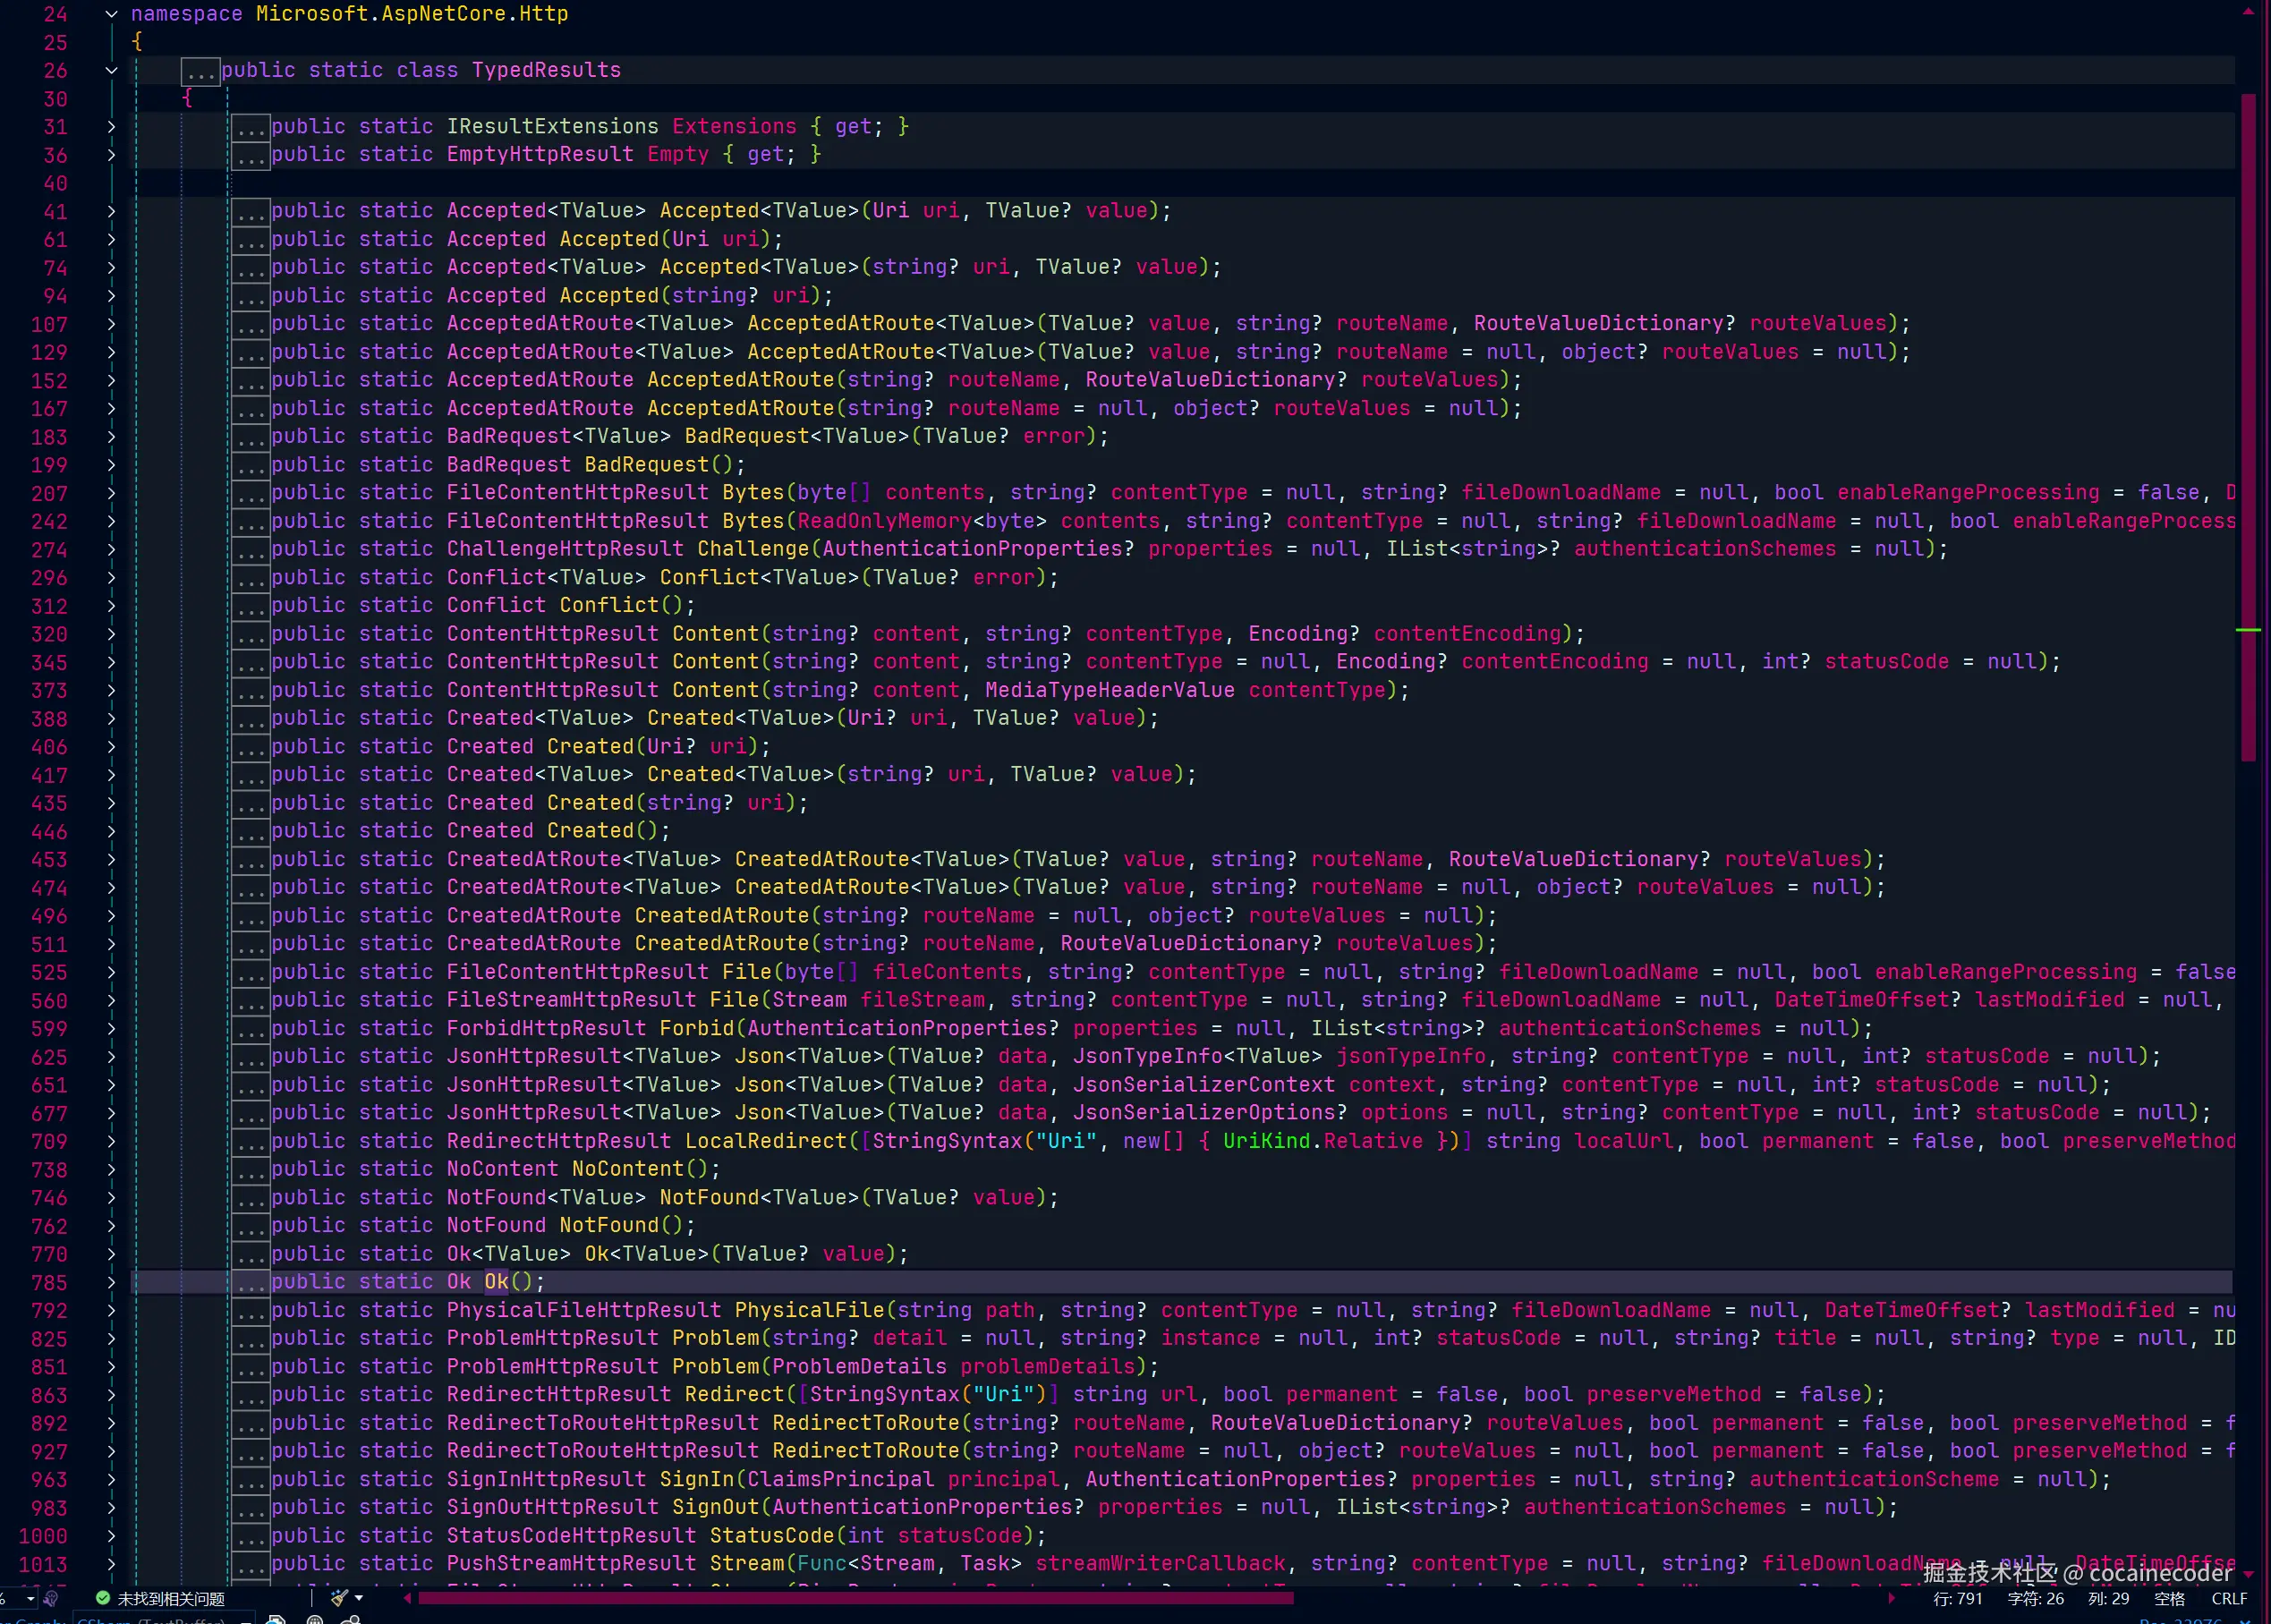Click the collapsed ellipsis box before TypedResults class
This screenshot has width=2271, height=1624.
click(x=200, y=73)
